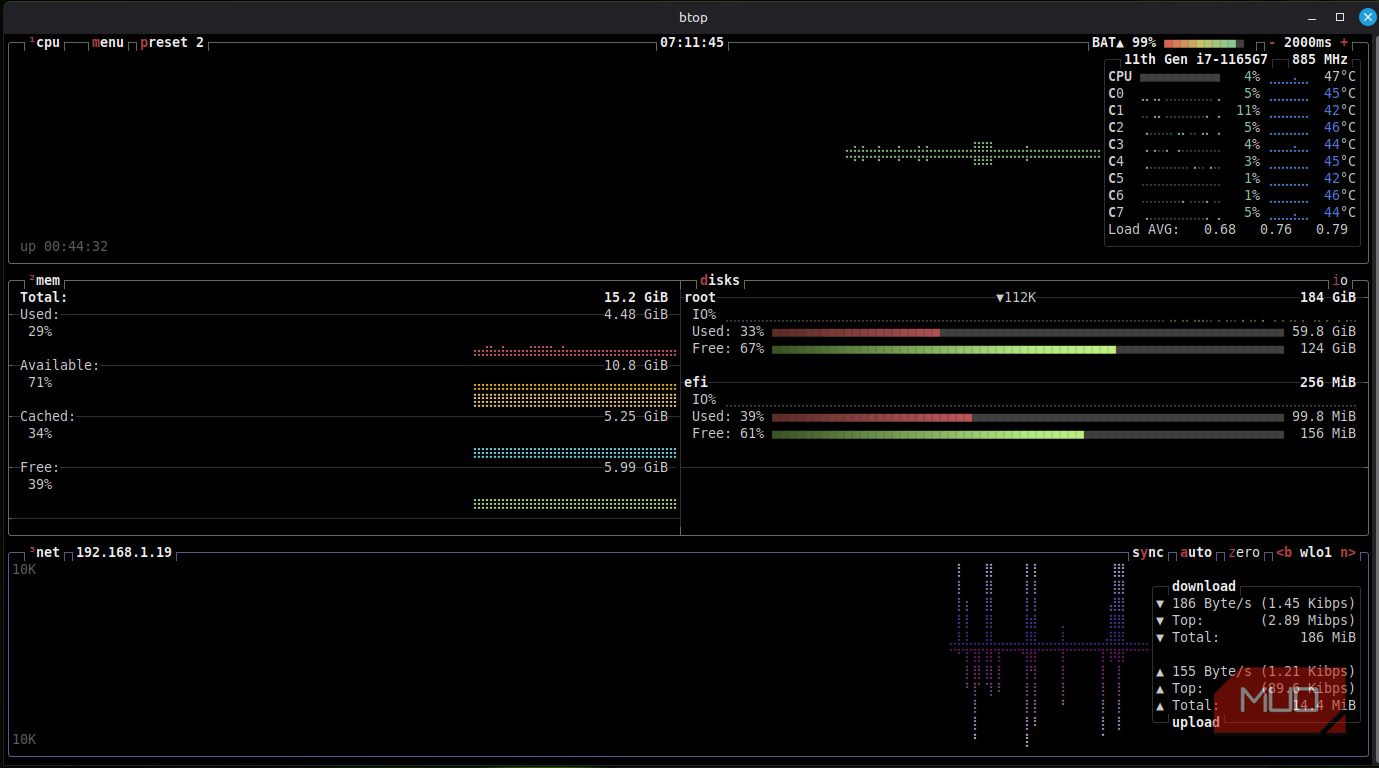Toggle network graph sync scaling
The width and height of the screenshot is (1379, 768).
pyautogui.click(x=1148, y=553)
